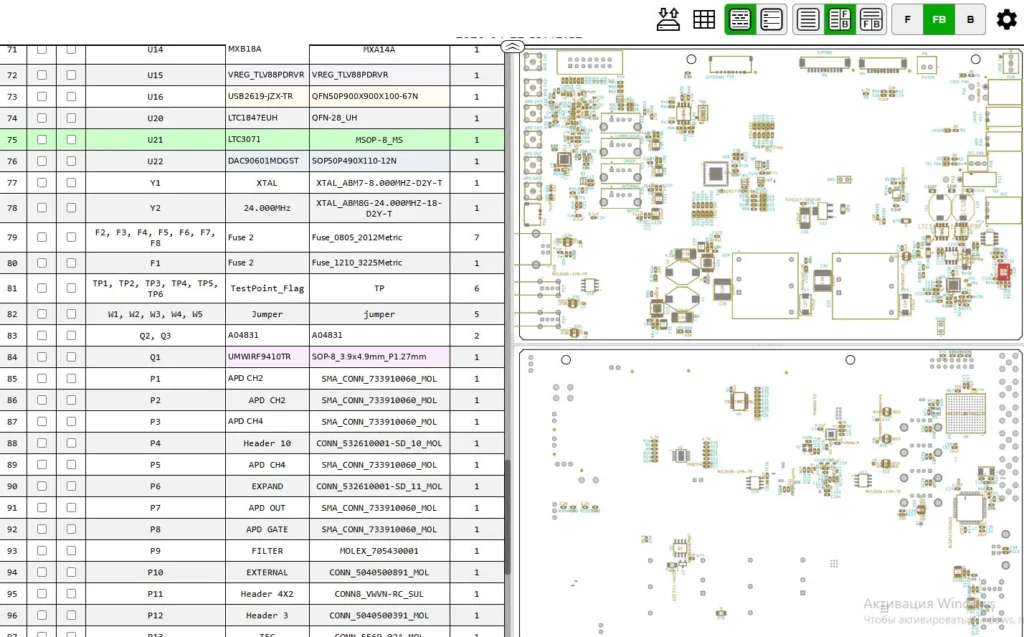Tick the second checkbox in U21 row
This screenshot has width=1024, height=637.
71,140
